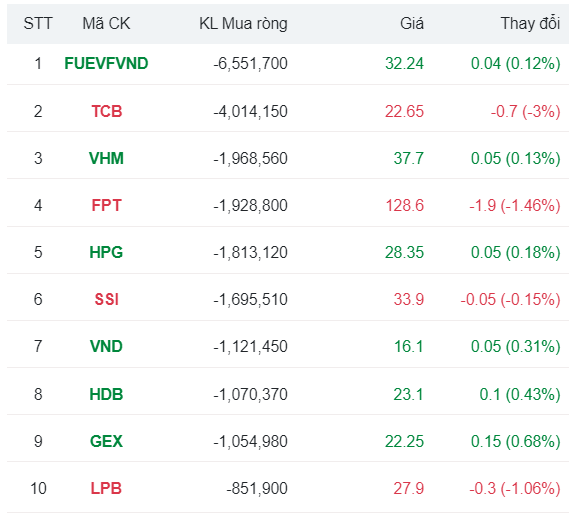Click rank number 2 in TCB row
This screenshot has height=518, width=583.
[38, 111]
